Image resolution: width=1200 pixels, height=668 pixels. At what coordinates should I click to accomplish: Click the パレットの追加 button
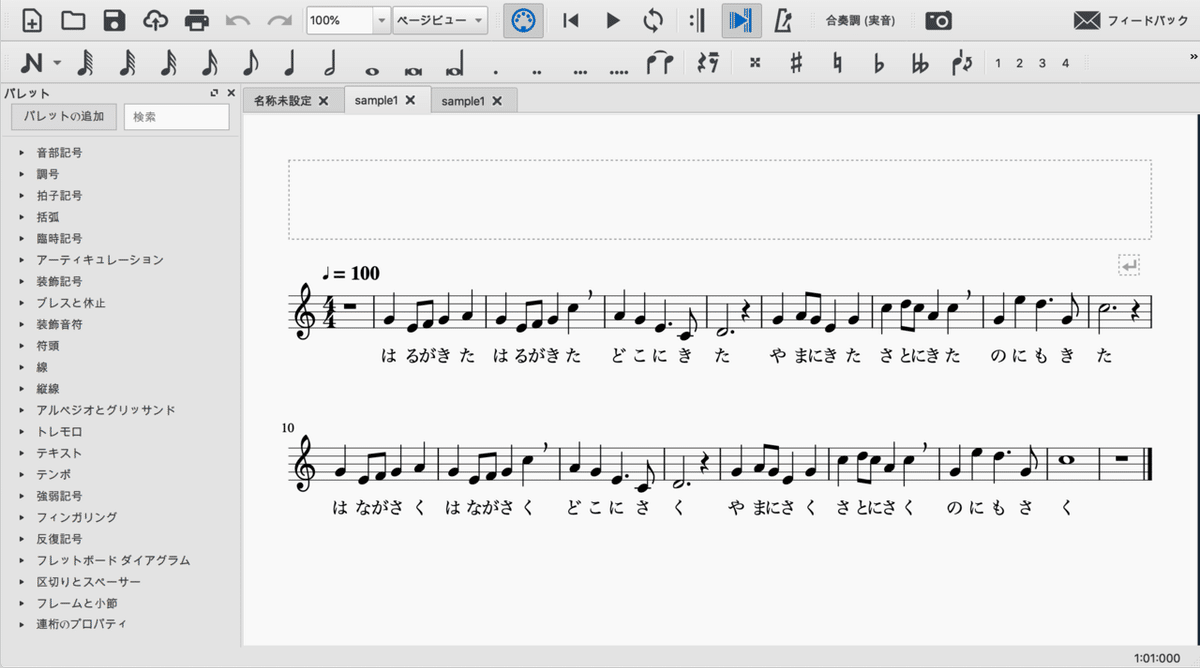pos(63,117)
